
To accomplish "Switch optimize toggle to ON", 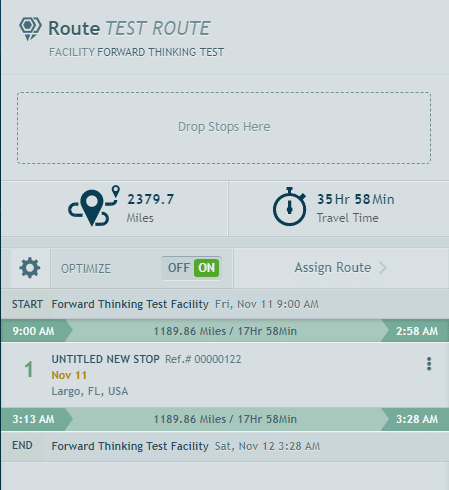I will tap(207, 268).
